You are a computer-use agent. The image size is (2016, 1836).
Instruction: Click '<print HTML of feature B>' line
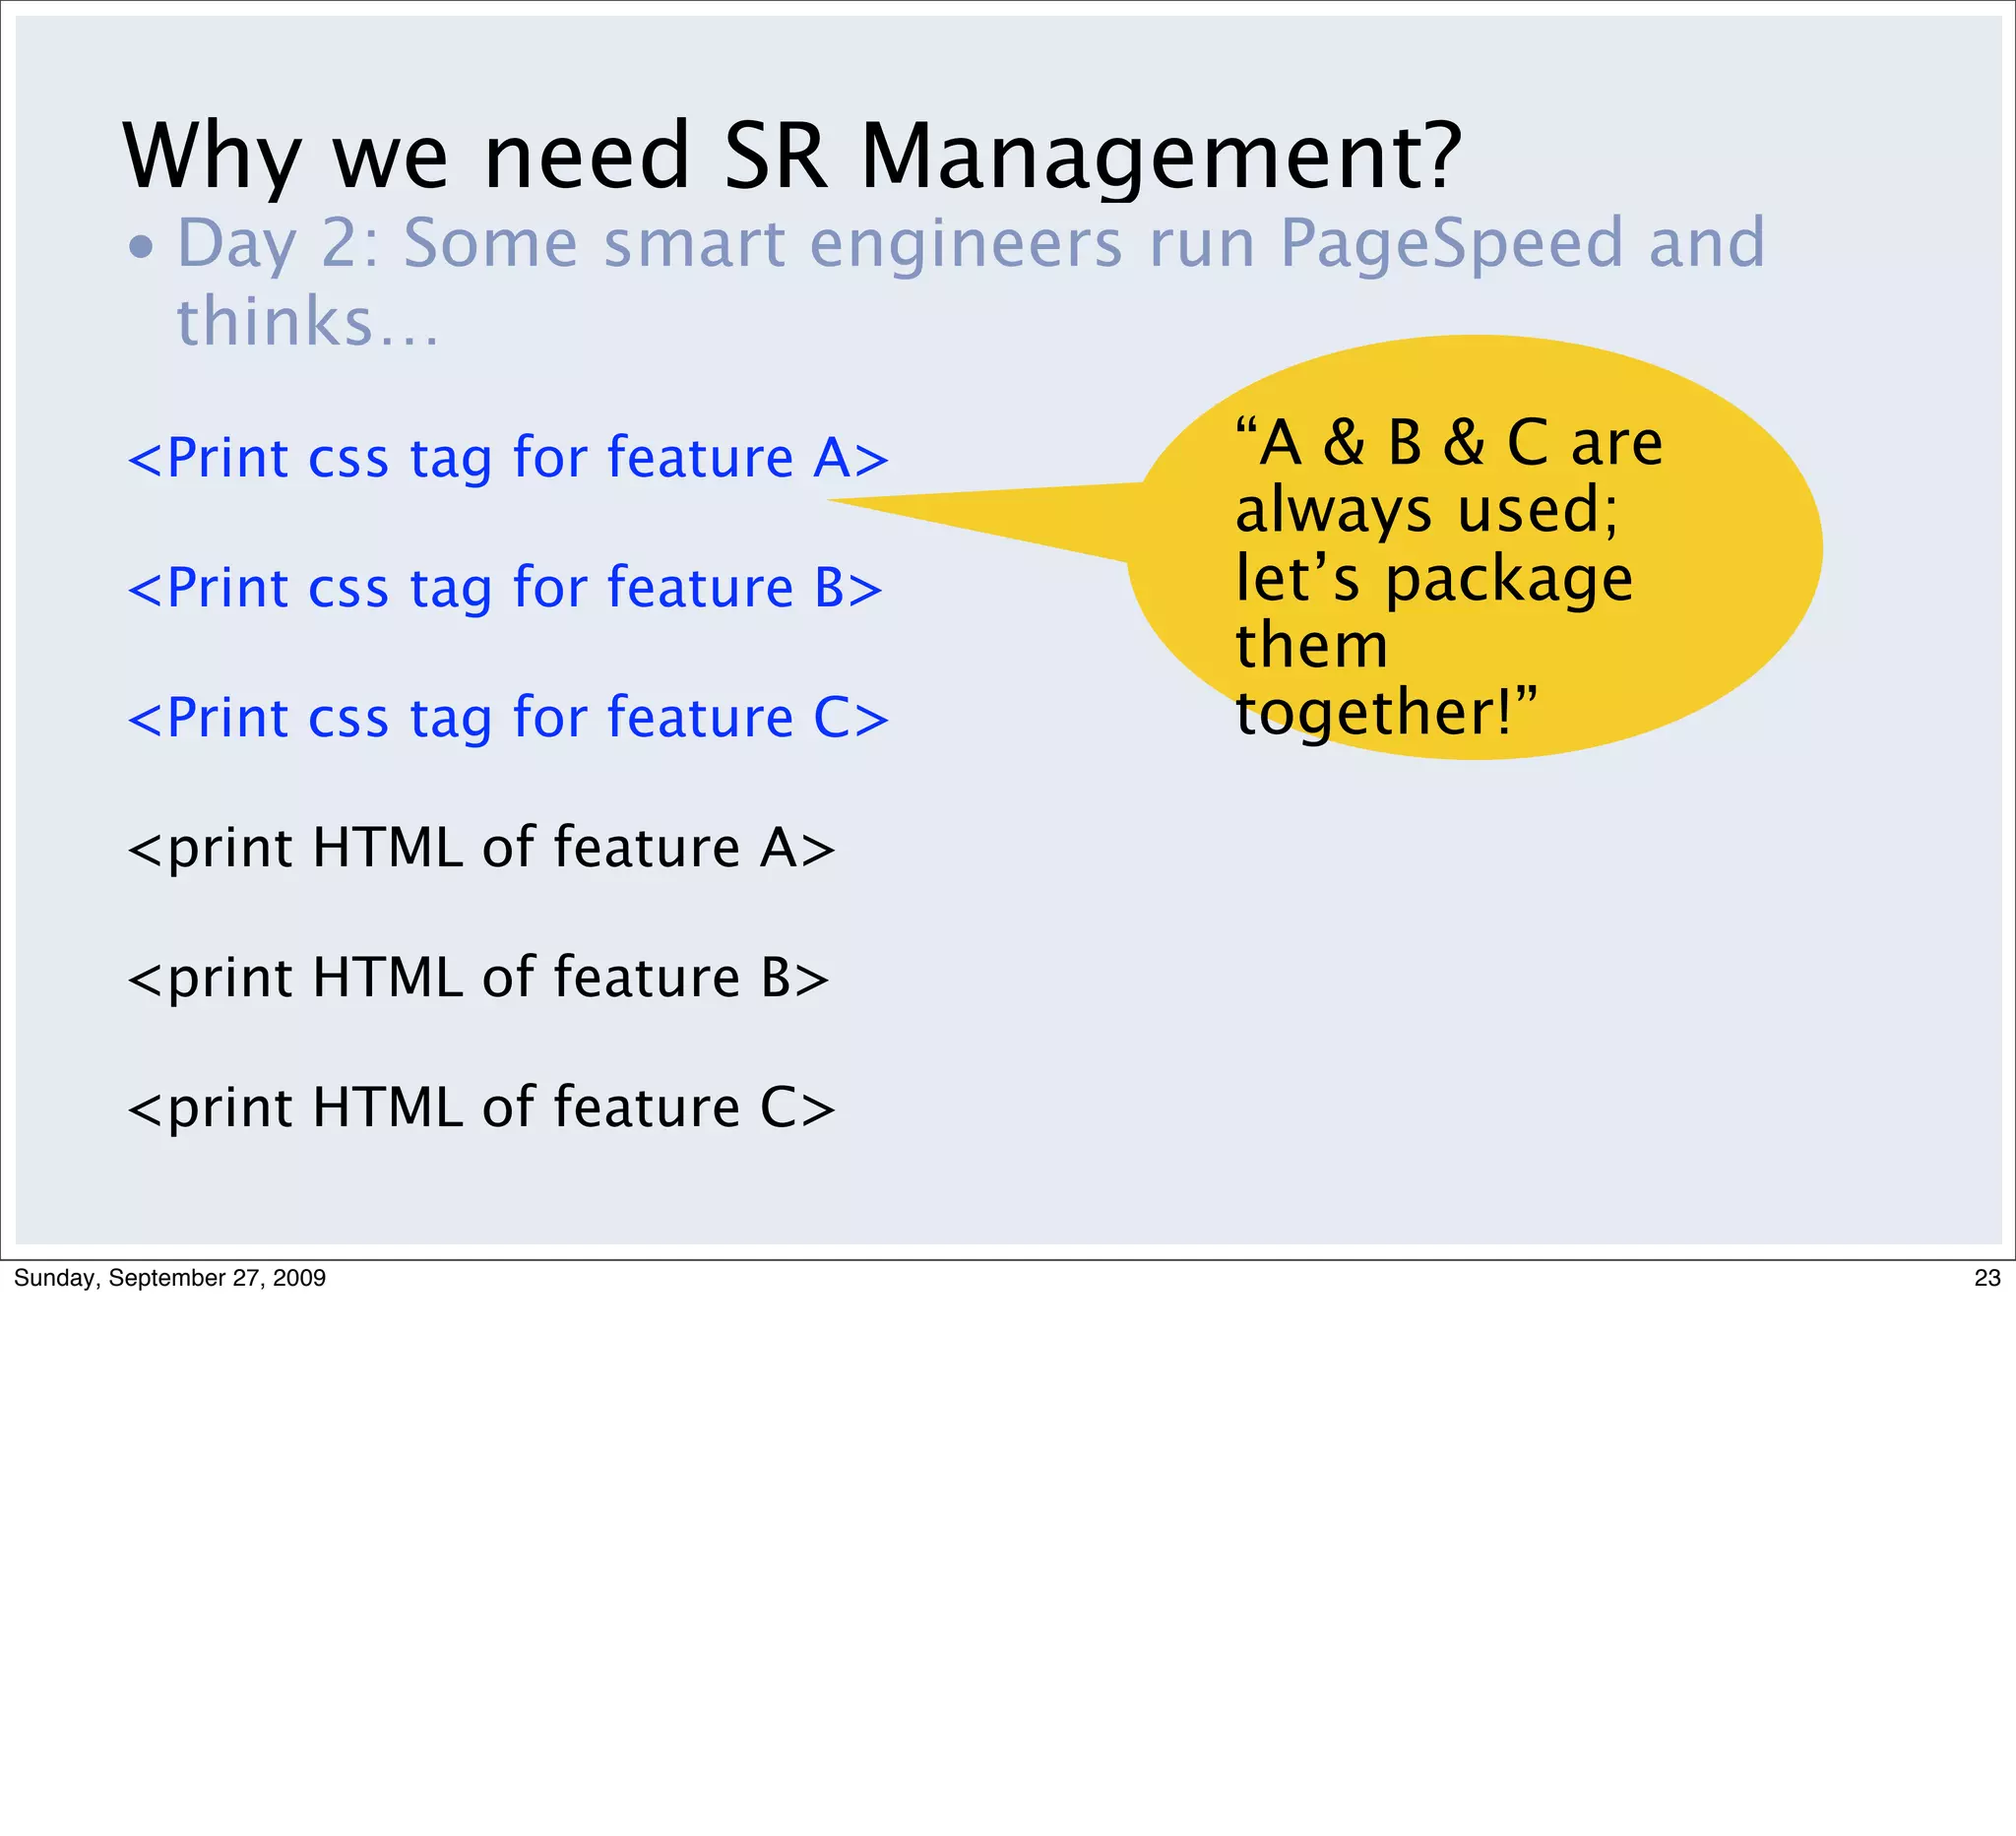click(478, 979)
